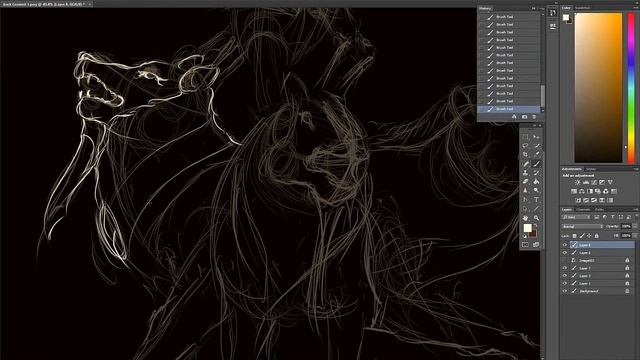The height and width of the screenshot is (360, 640).
Task: Select the Crop tool
Action: point(525,155)
